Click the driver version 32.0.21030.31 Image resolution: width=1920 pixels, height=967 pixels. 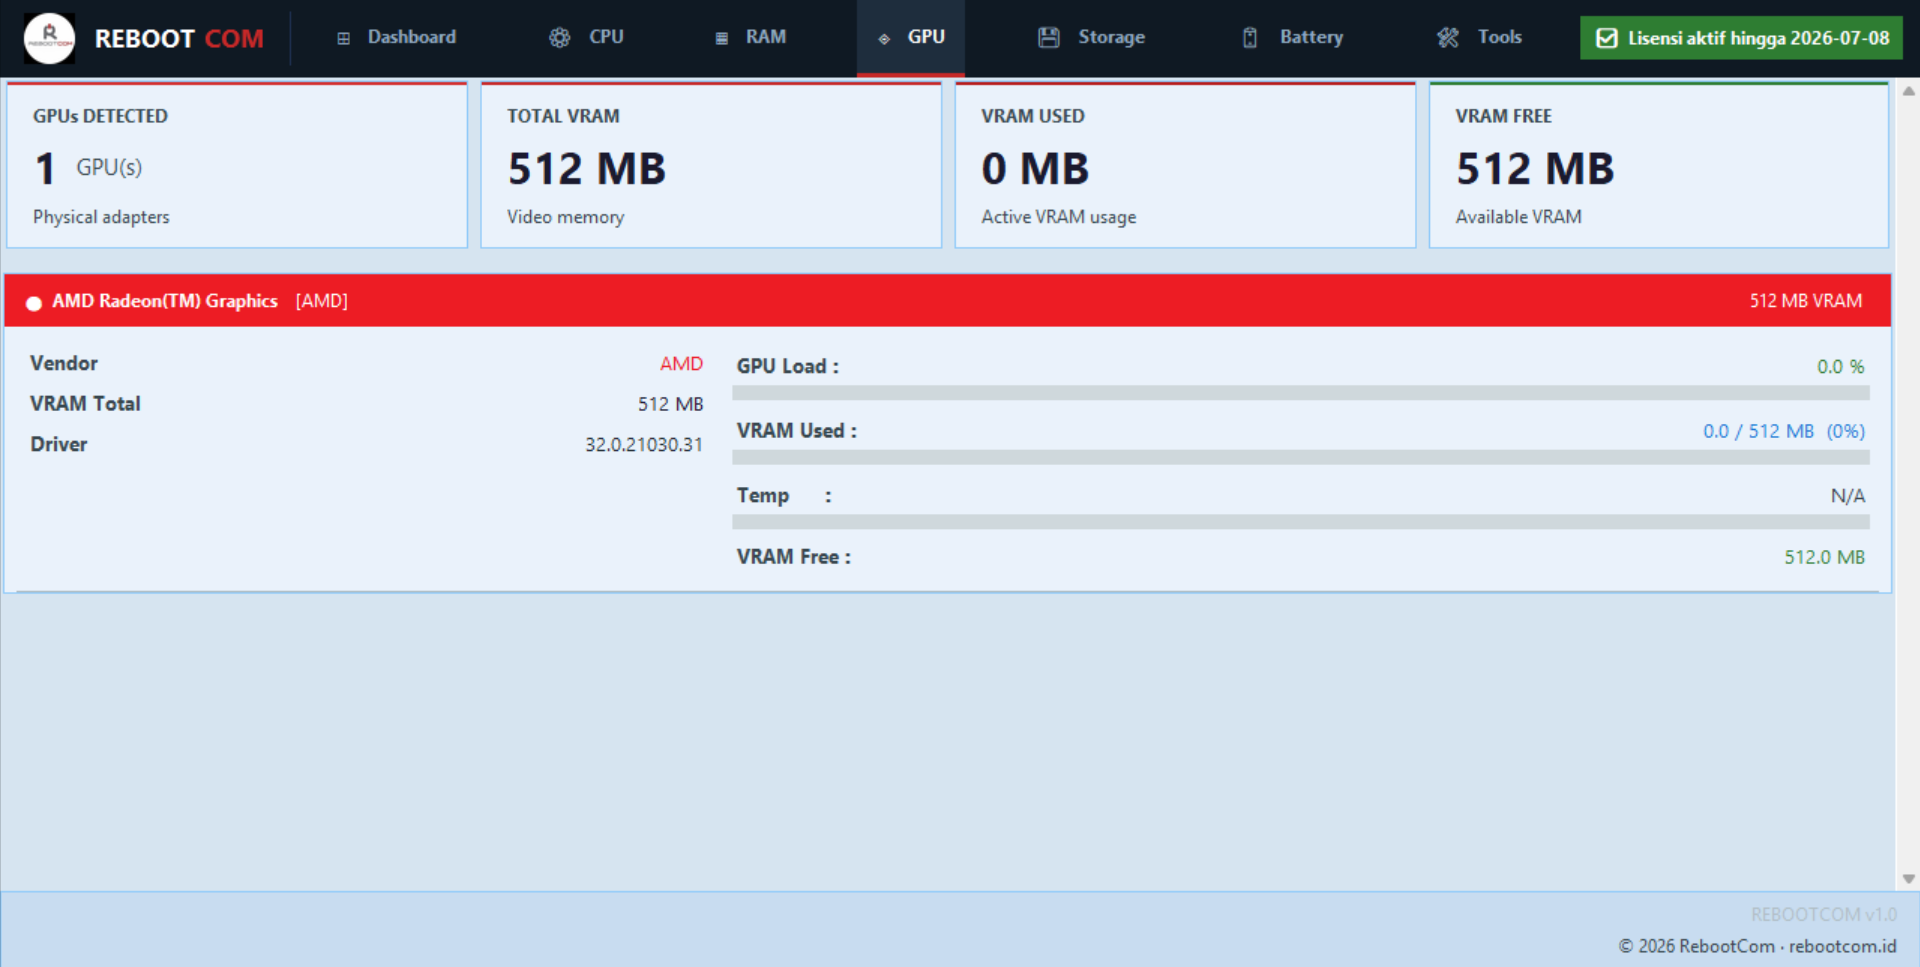point(644,445)
